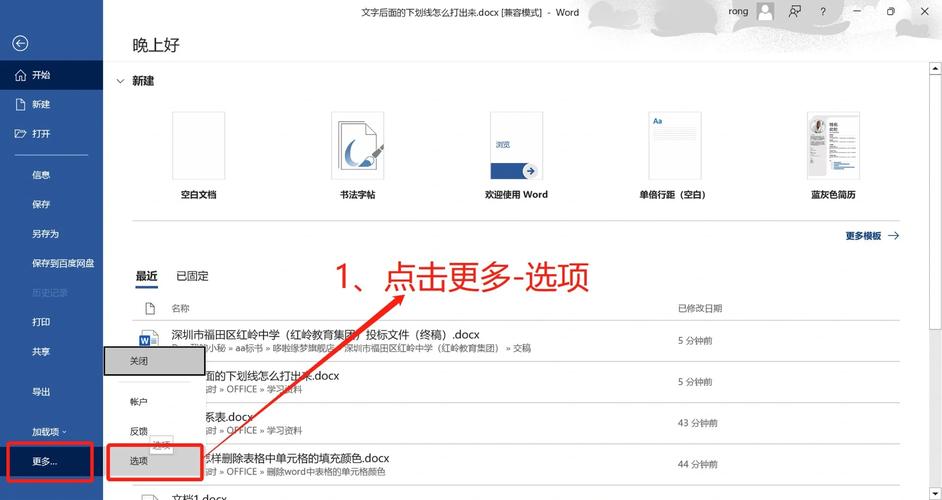Expand the 加载项 dropdown
Screen dimensions: 942x500
coord(50,431)
